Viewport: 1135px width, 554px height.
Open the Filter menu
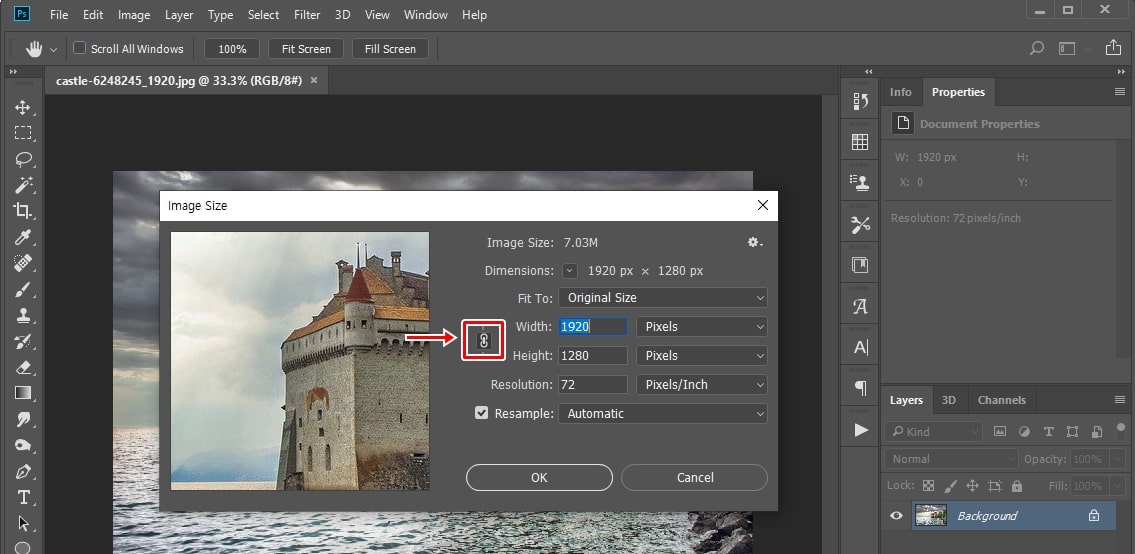tap(307, 14)
